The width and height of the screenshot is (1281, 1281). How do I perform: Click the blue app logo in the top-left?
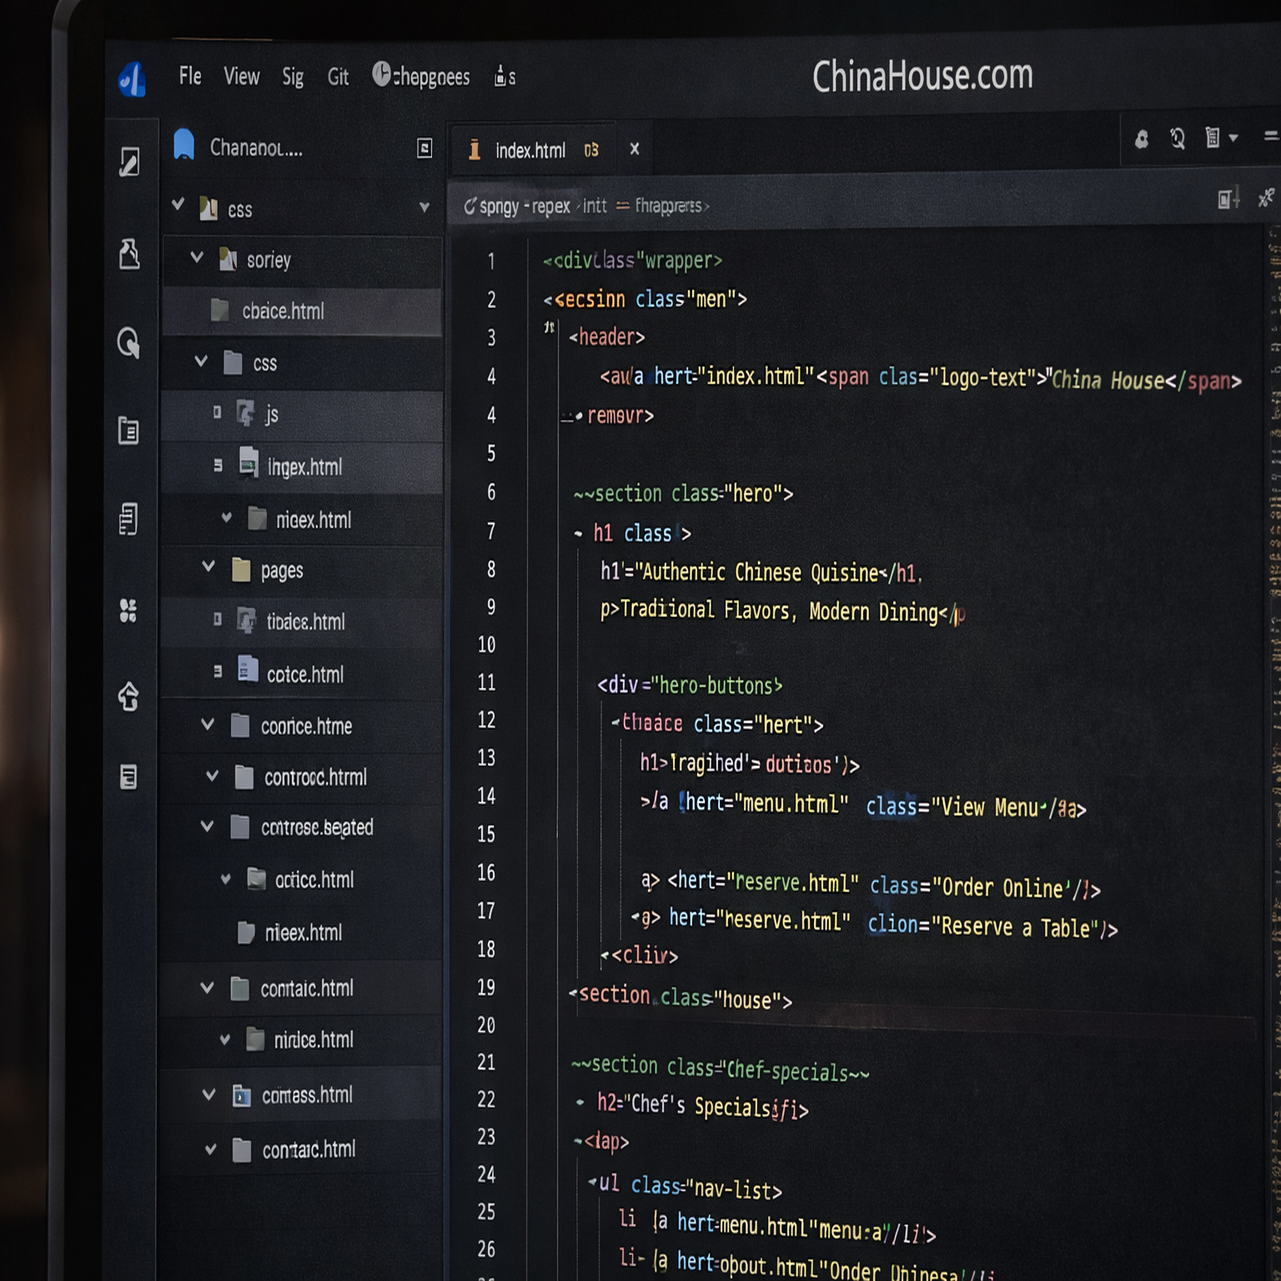coord(133,79)
